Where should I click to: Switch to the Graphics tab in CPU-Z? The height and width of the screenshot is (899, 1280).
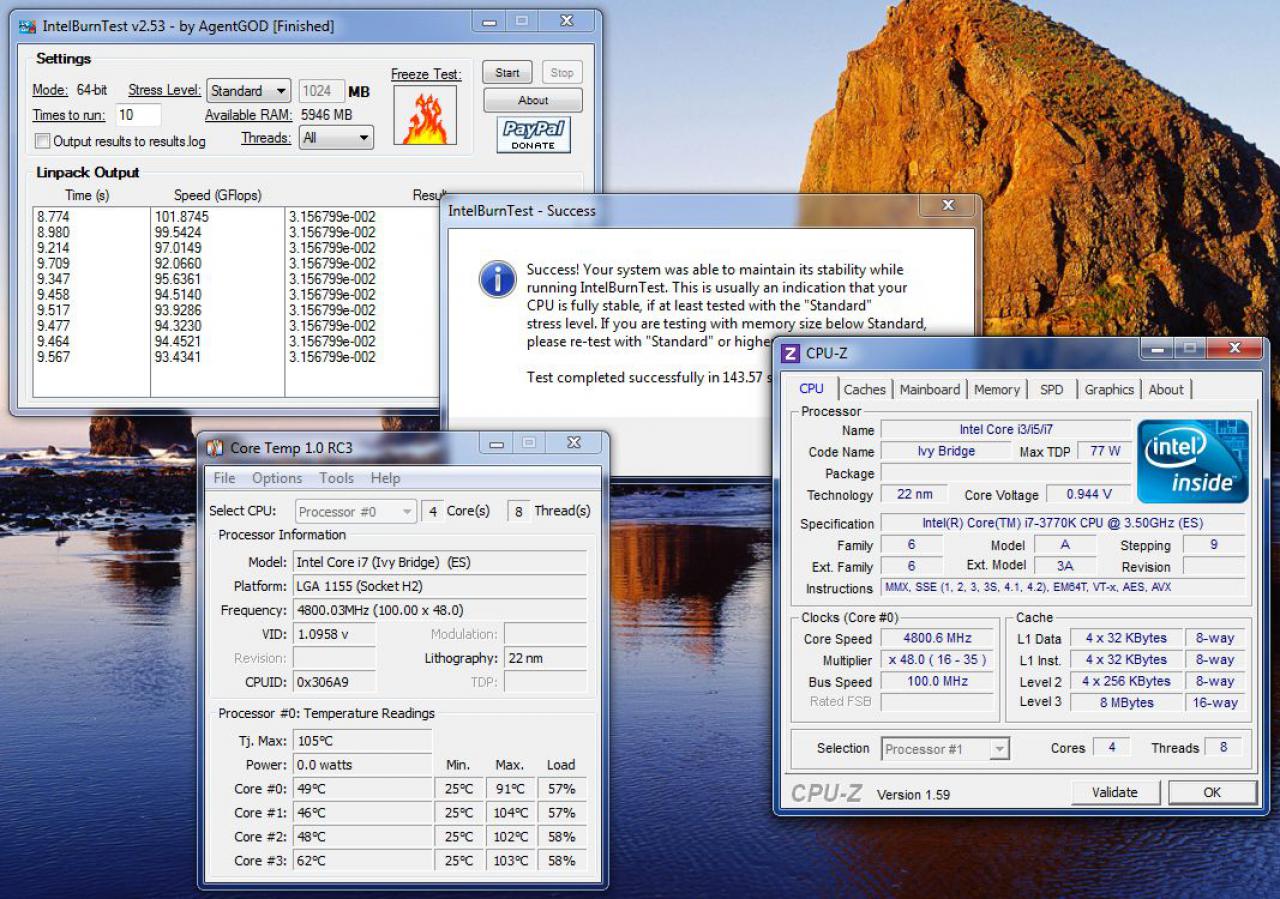tap(1109, 390)
